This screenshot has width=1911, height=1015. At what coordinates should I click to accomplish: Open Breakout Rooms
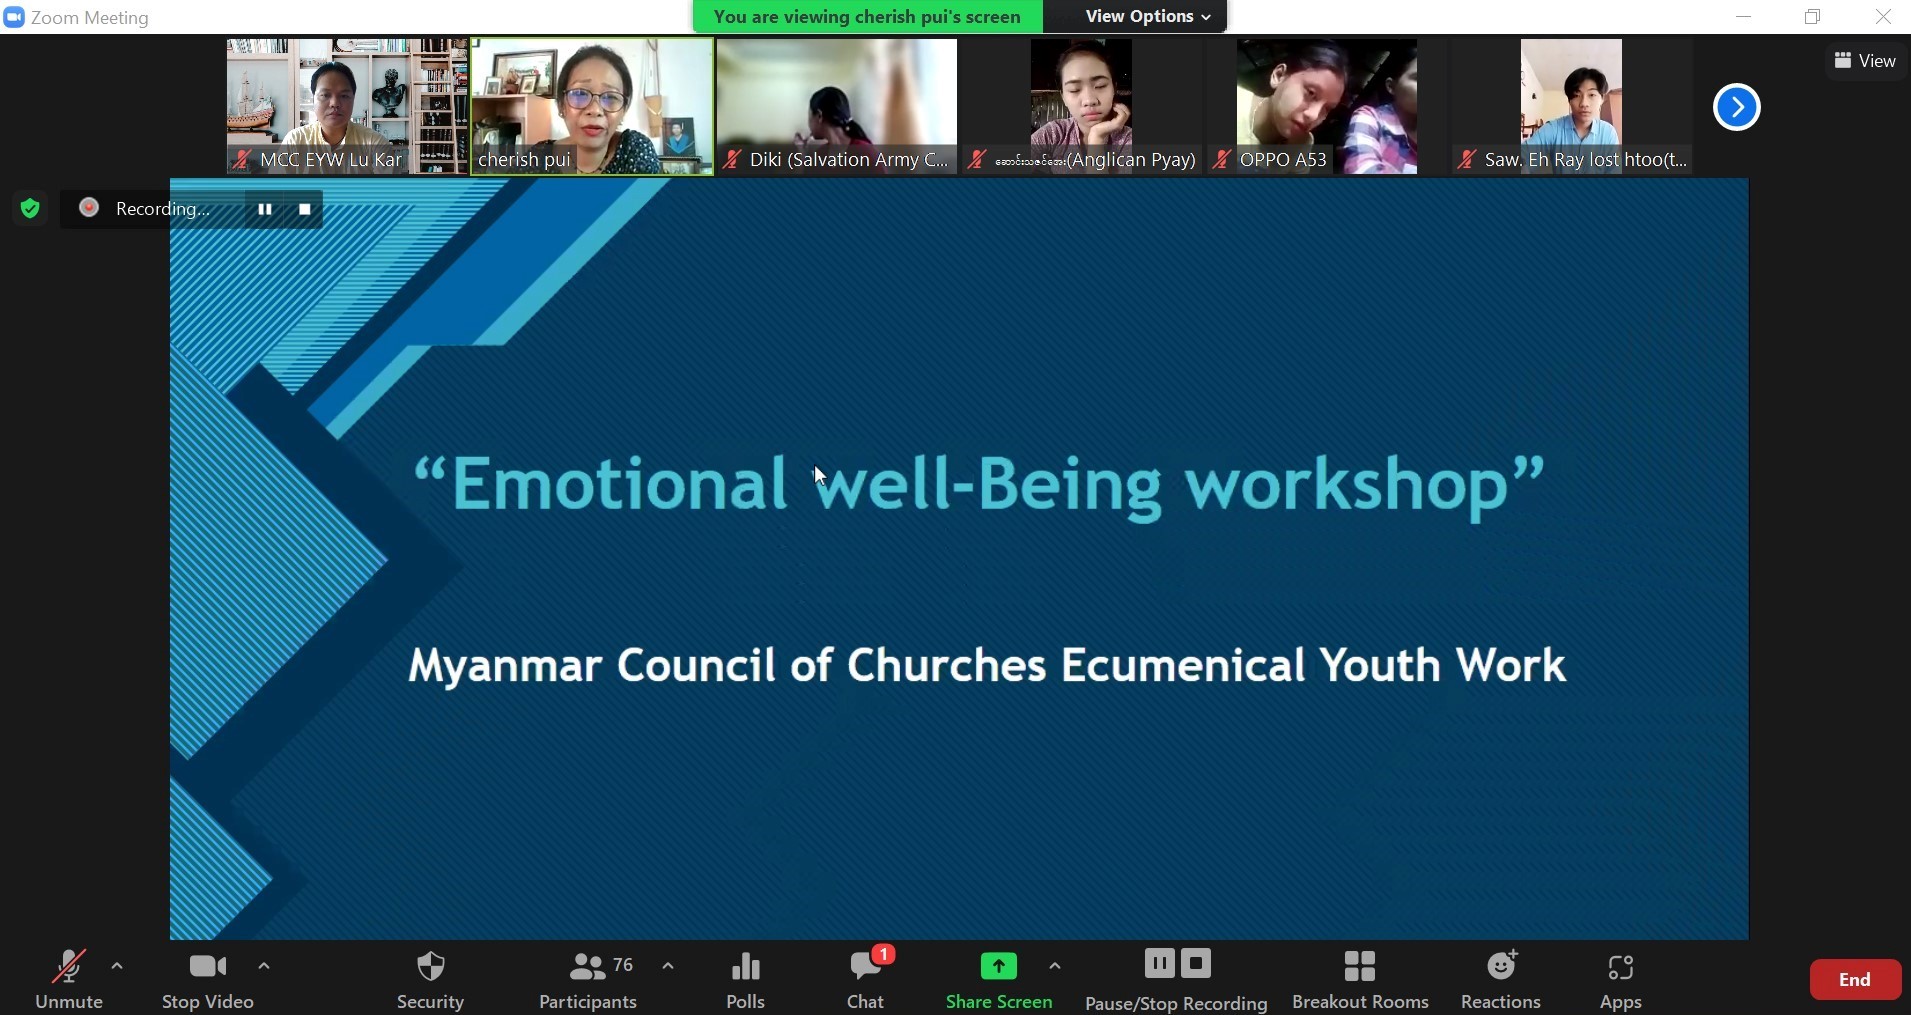coord(1359,979)
